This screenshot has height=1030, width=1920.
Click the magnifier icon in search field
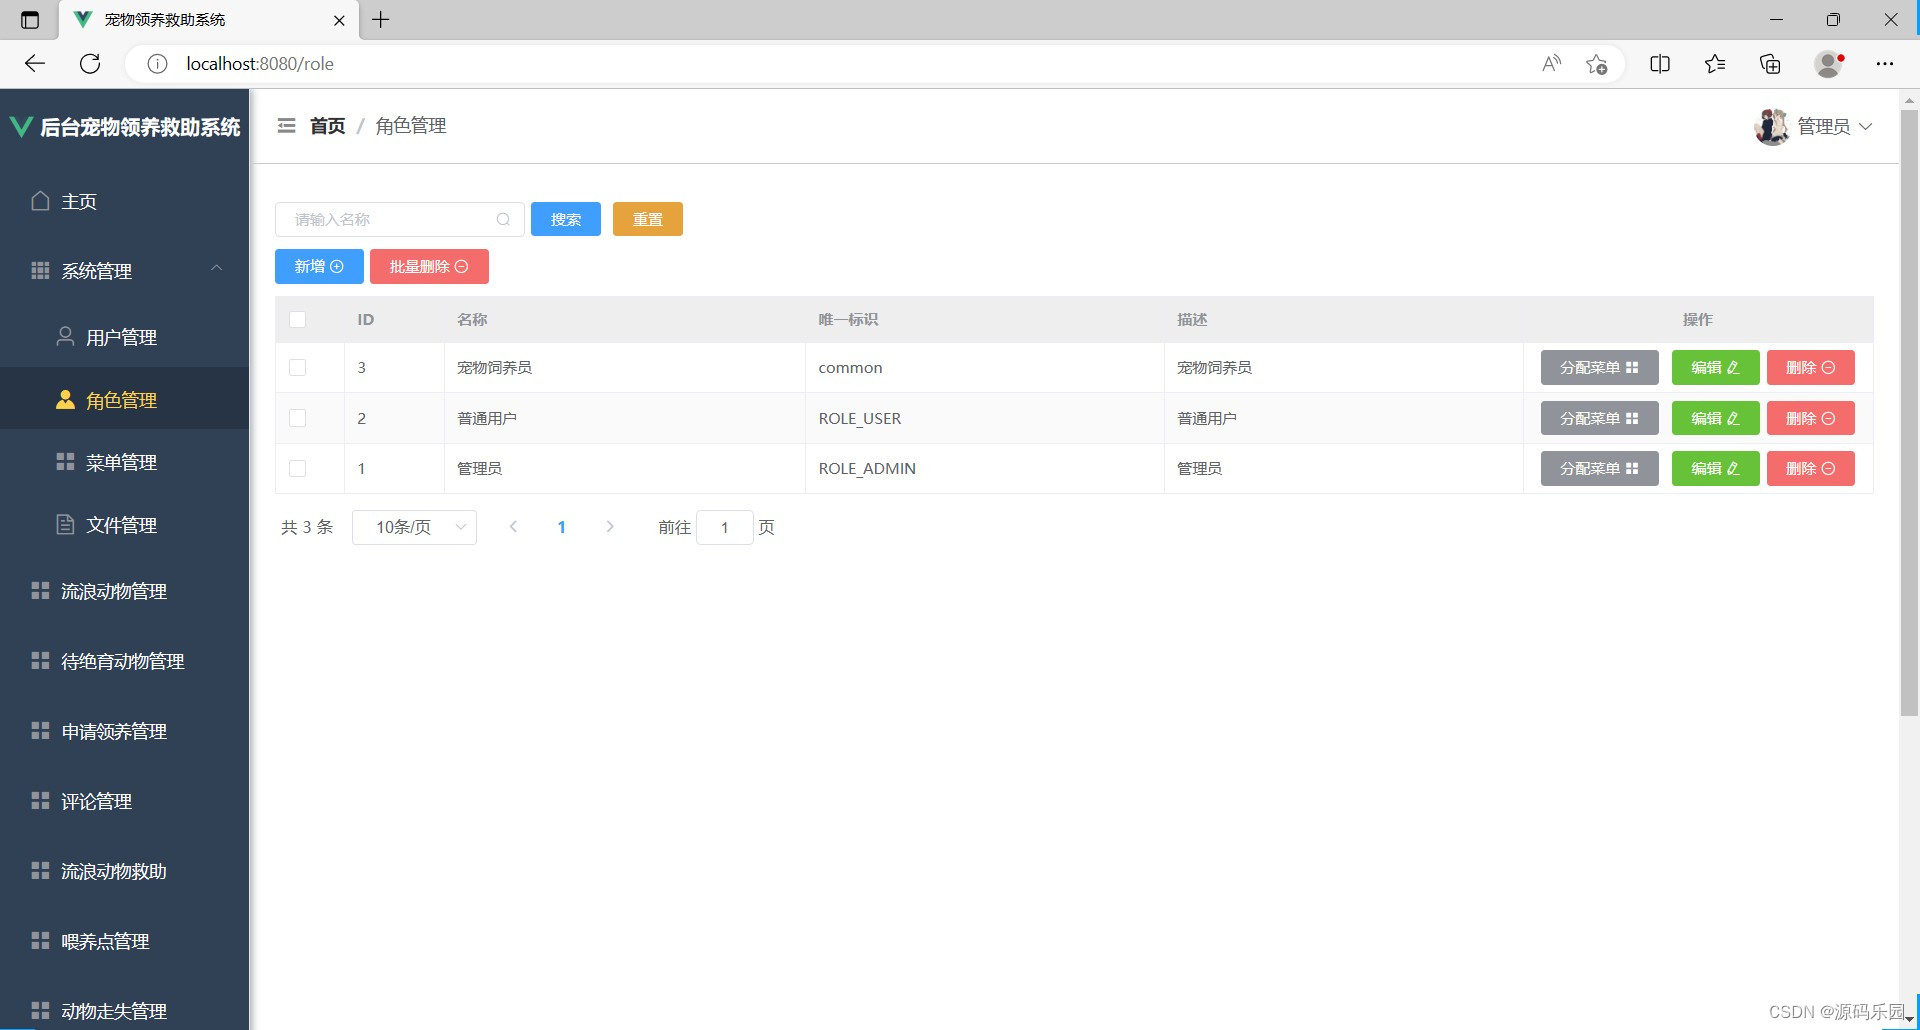click(x=503, y=219)
